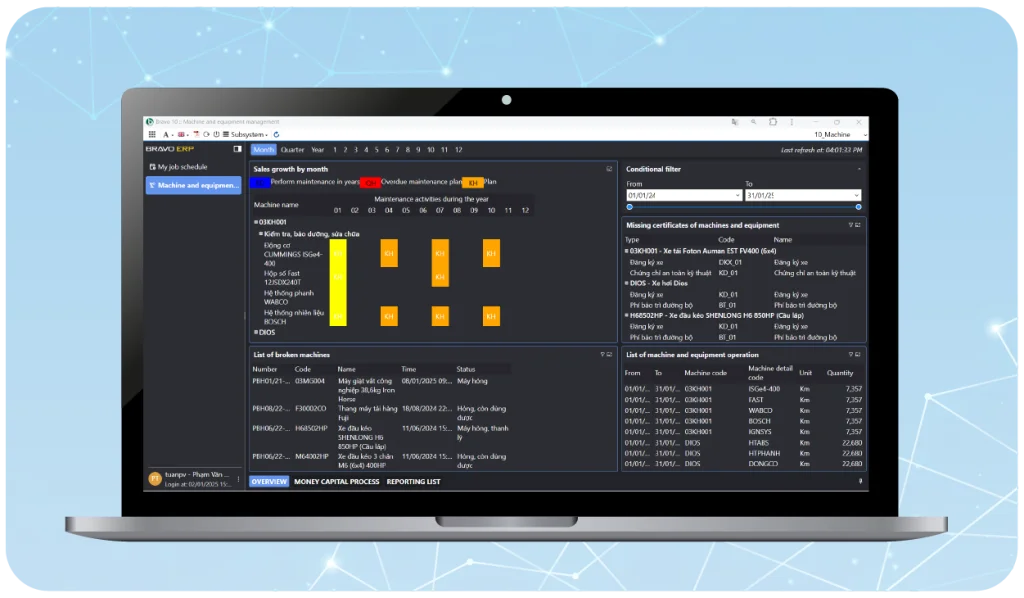Click the Year view button

[317, 149]
